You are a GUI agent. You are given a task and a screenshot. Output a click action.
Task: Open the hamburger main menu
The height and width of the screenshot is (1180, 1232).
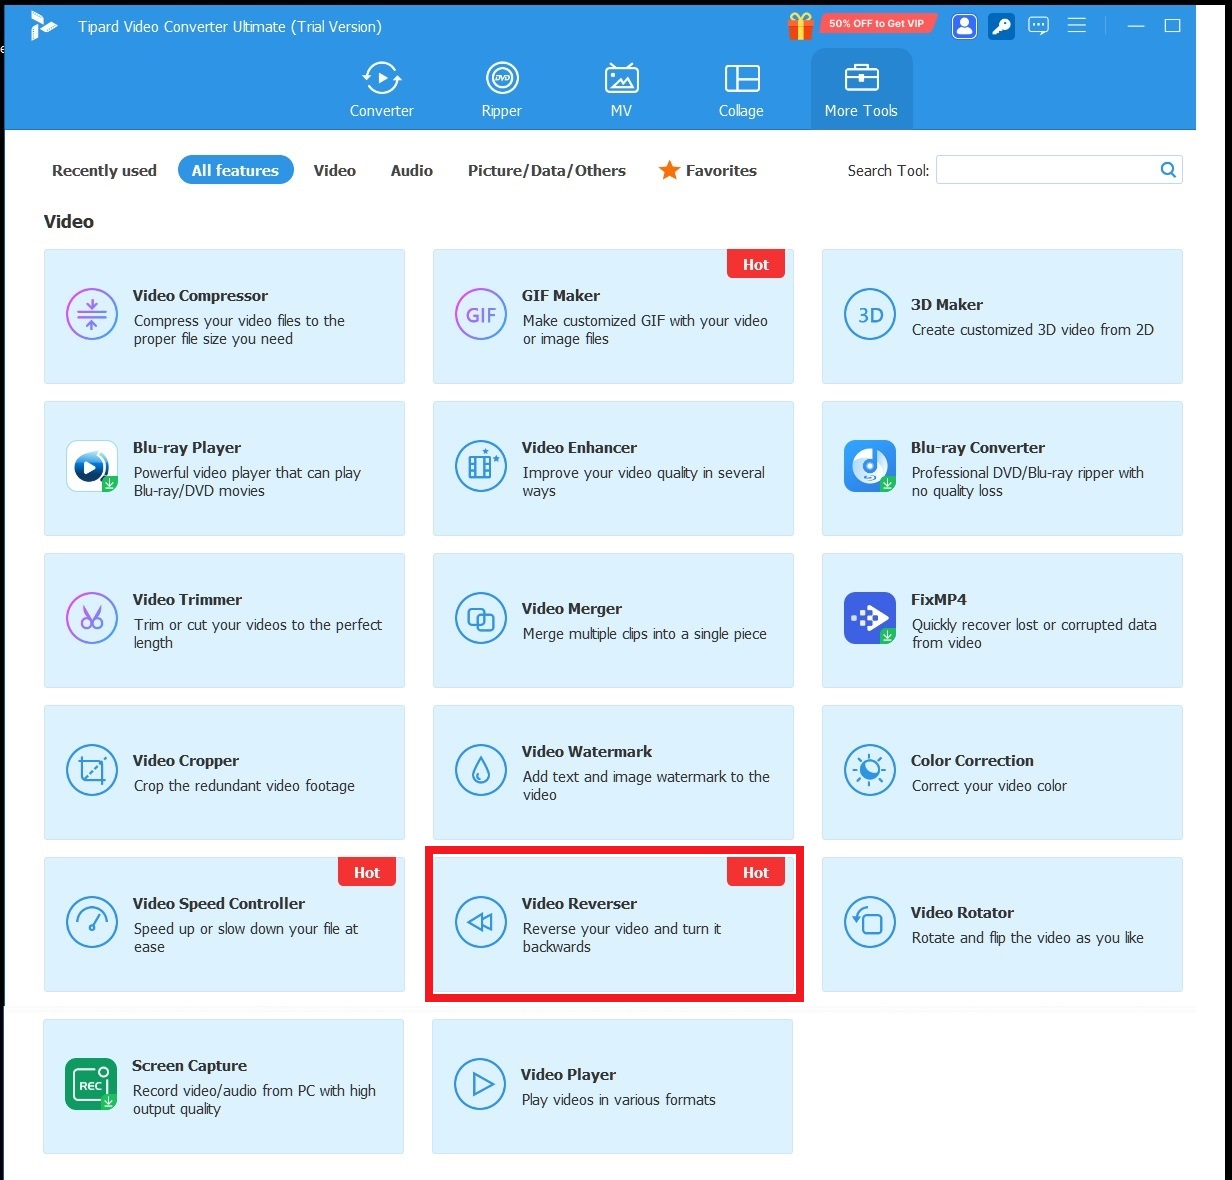click(1077, 25)
